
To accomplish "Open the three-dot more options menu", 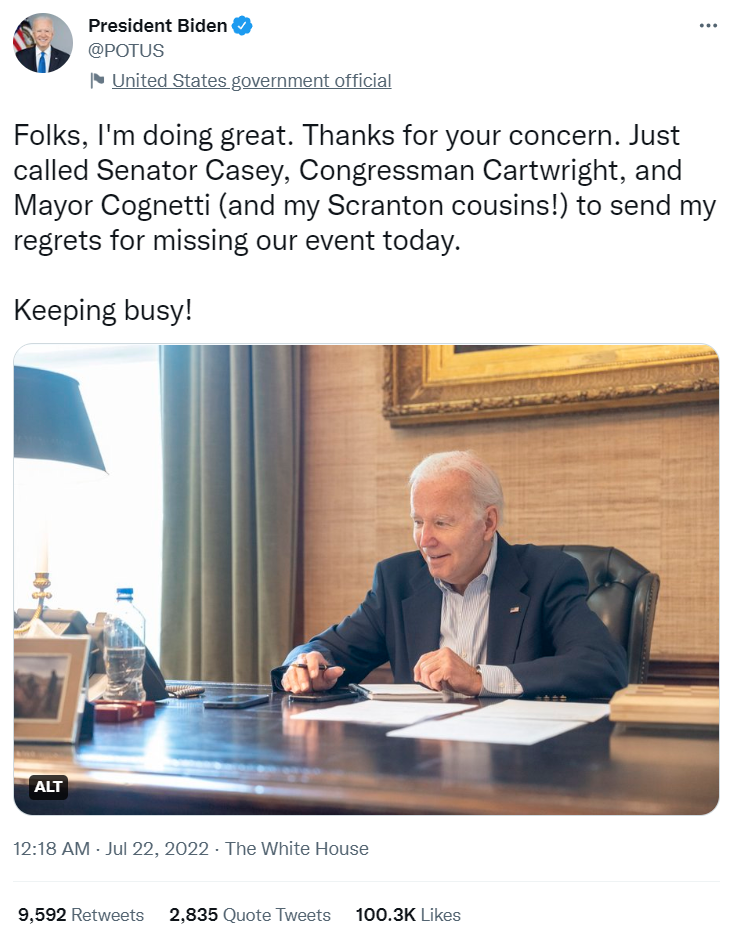I will tap(708, 26).
